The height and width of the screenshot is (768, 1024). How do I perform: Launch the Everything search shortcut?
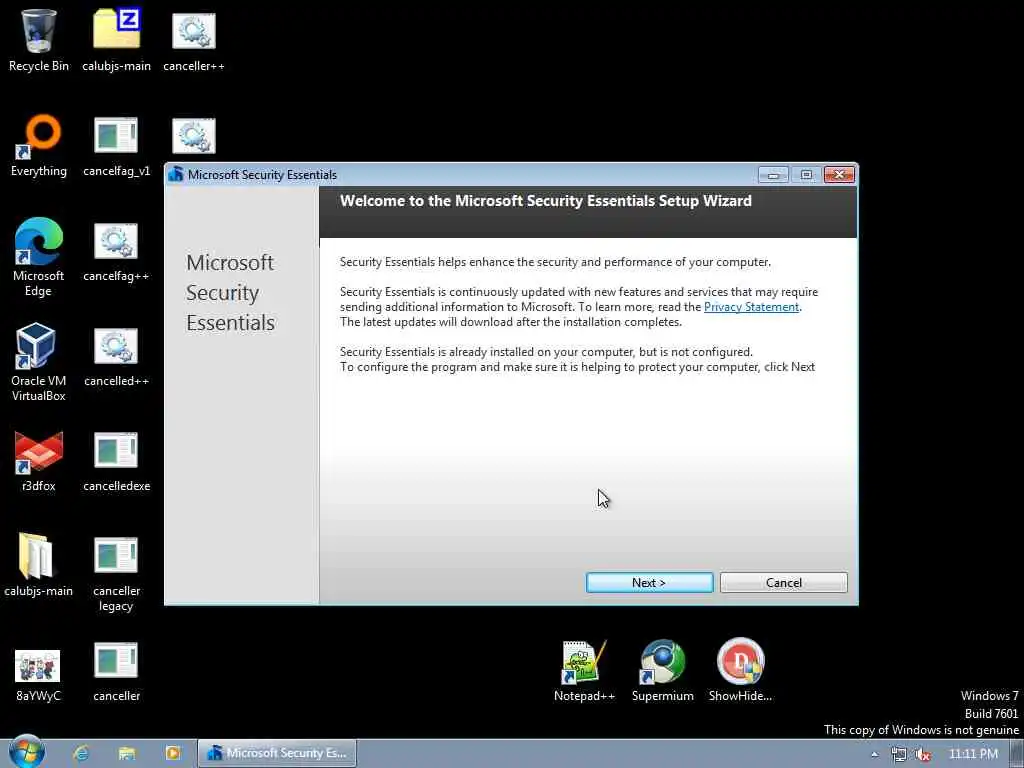click(39, 145)
